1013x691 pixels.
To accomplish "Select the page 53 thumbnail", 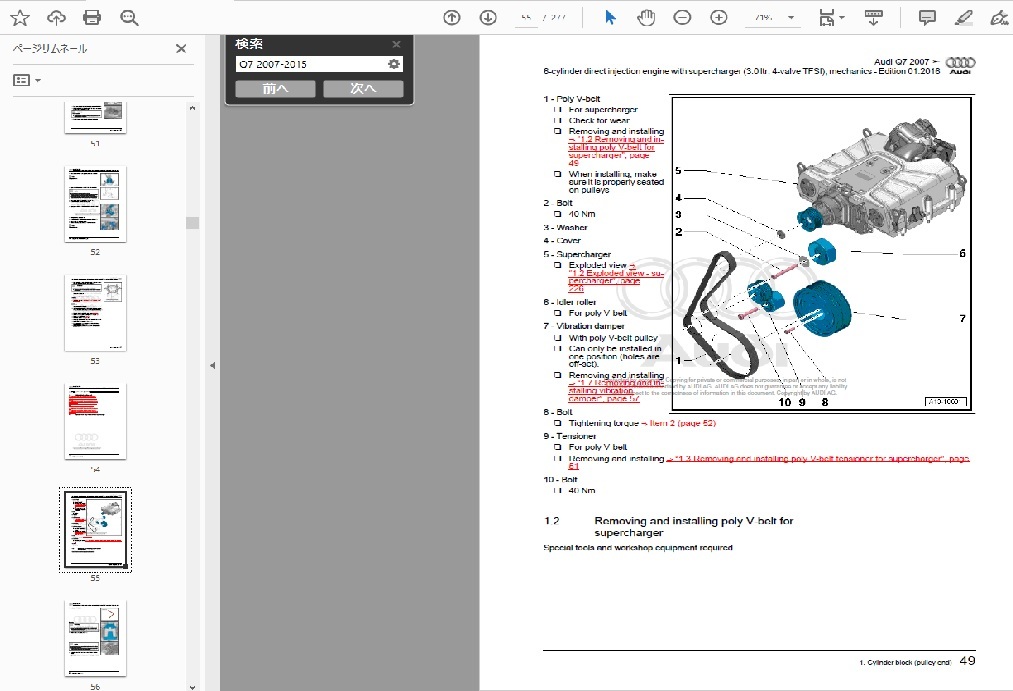I will 95,313.
